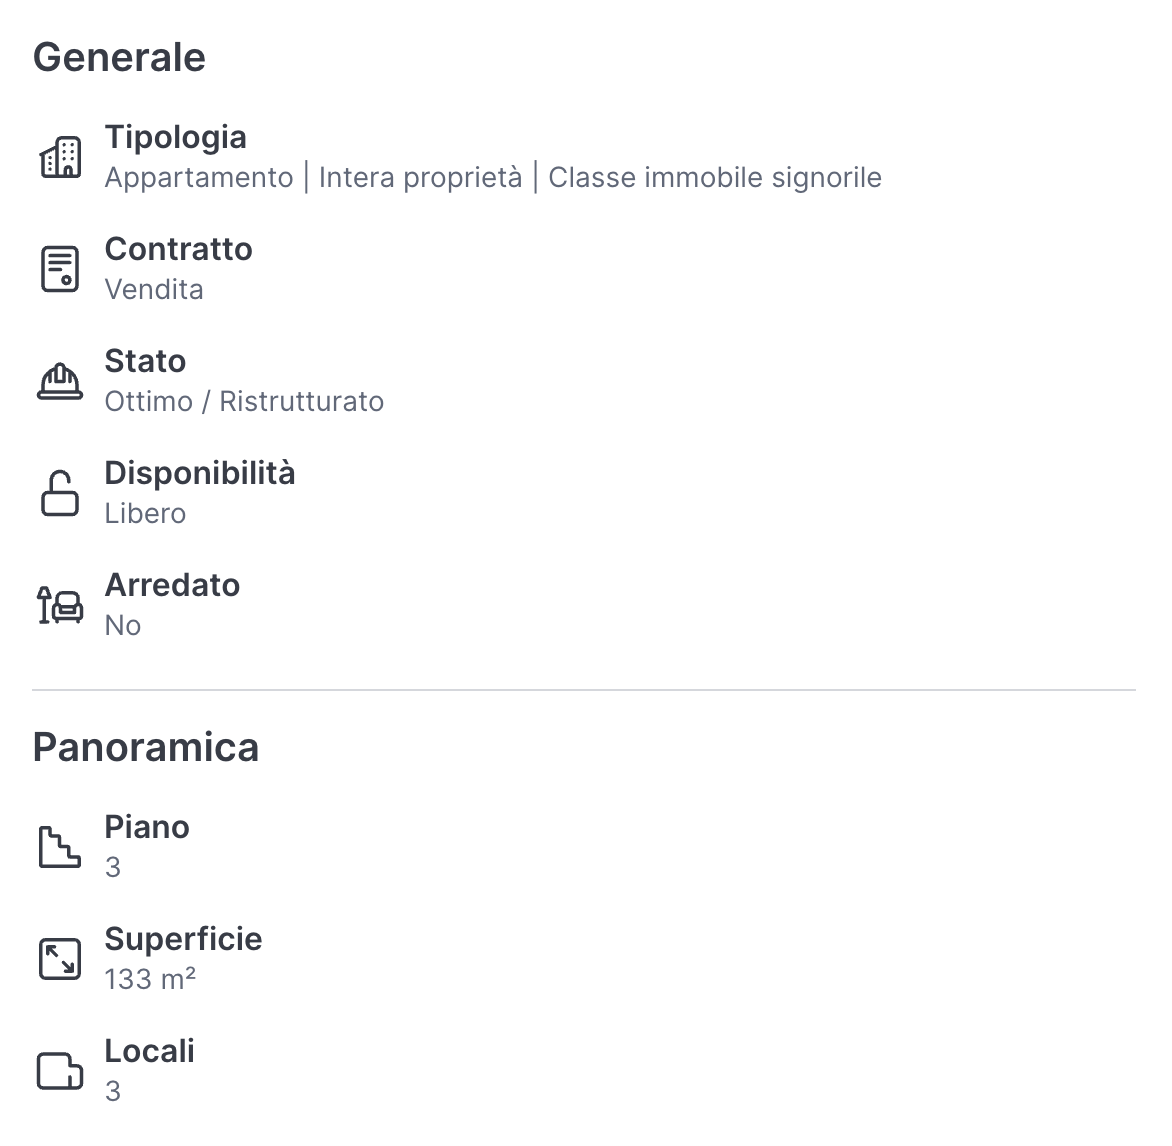Select the Tipologia label
1172x1146 pixels.
coord(176,137)
